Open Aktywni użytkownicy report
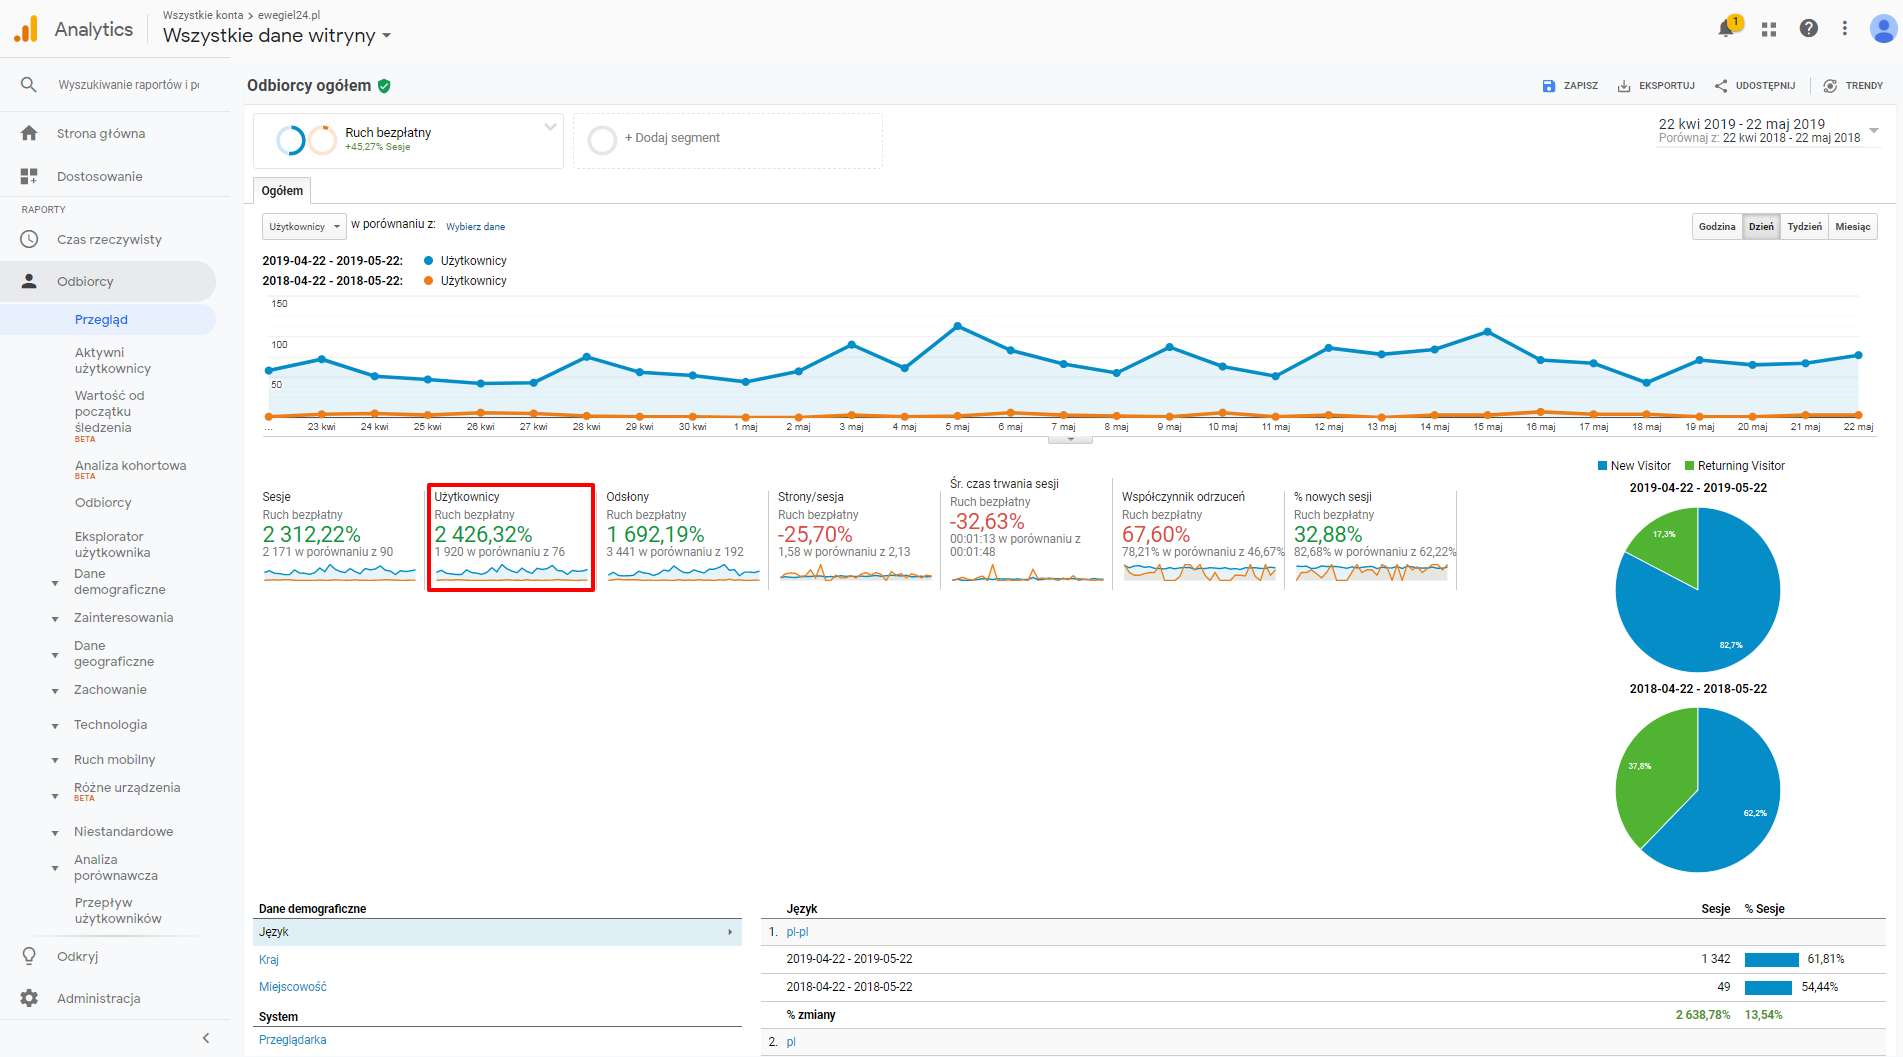Screen dimensions: 1903x1057 point(113,360)
